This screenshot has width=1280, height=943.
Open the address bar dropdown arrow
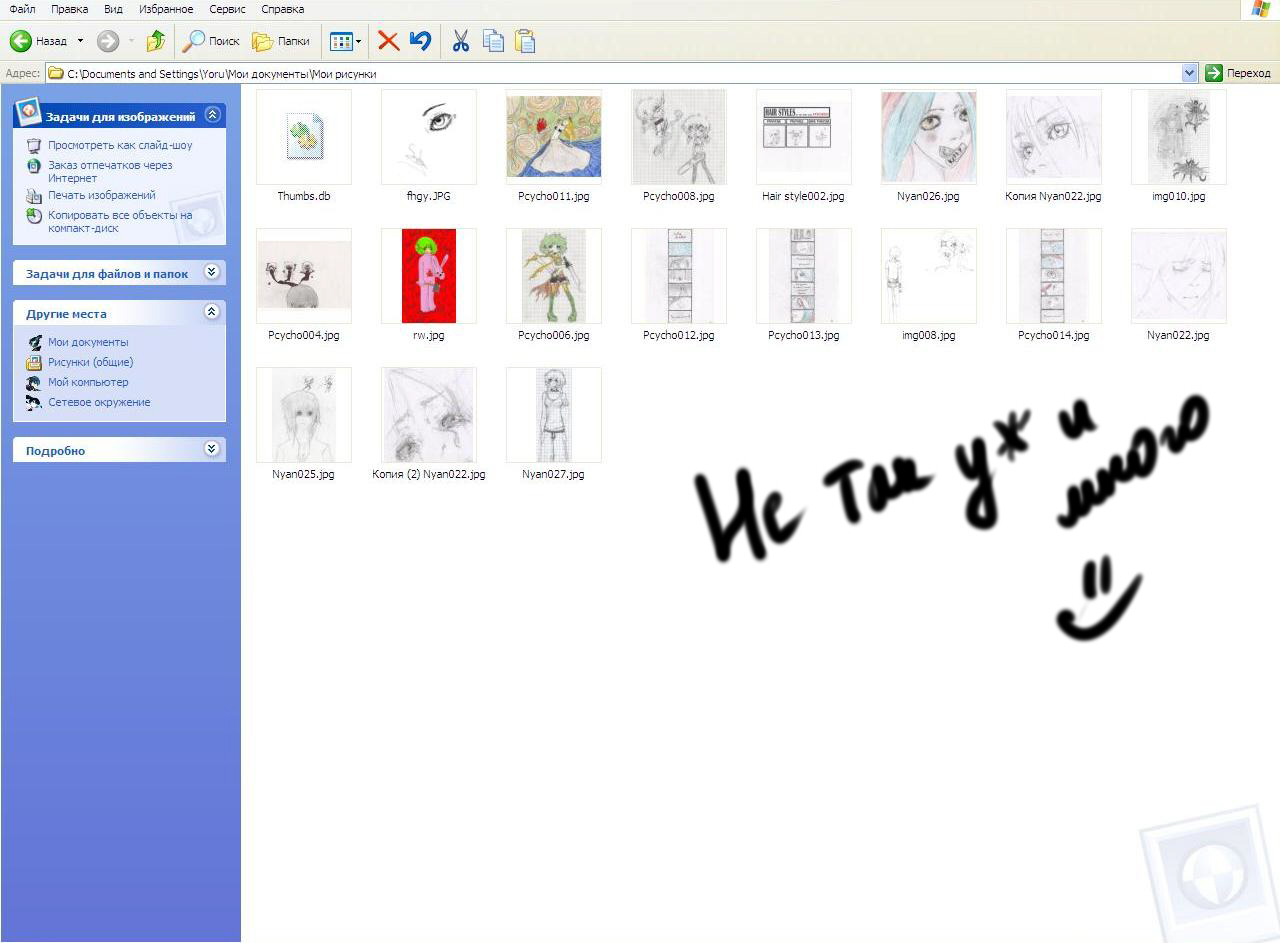coord(1189,73)
